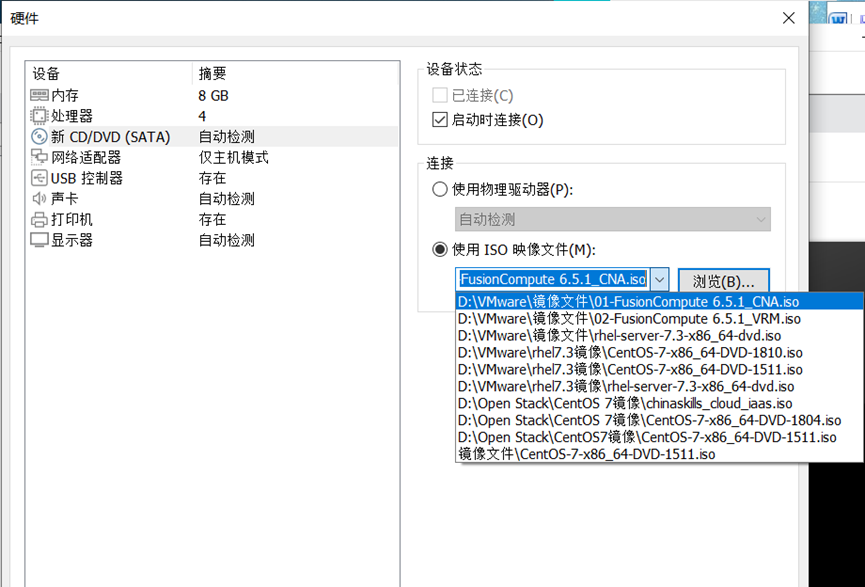Click the USB controller icon
865x587 pixels.
39,178
